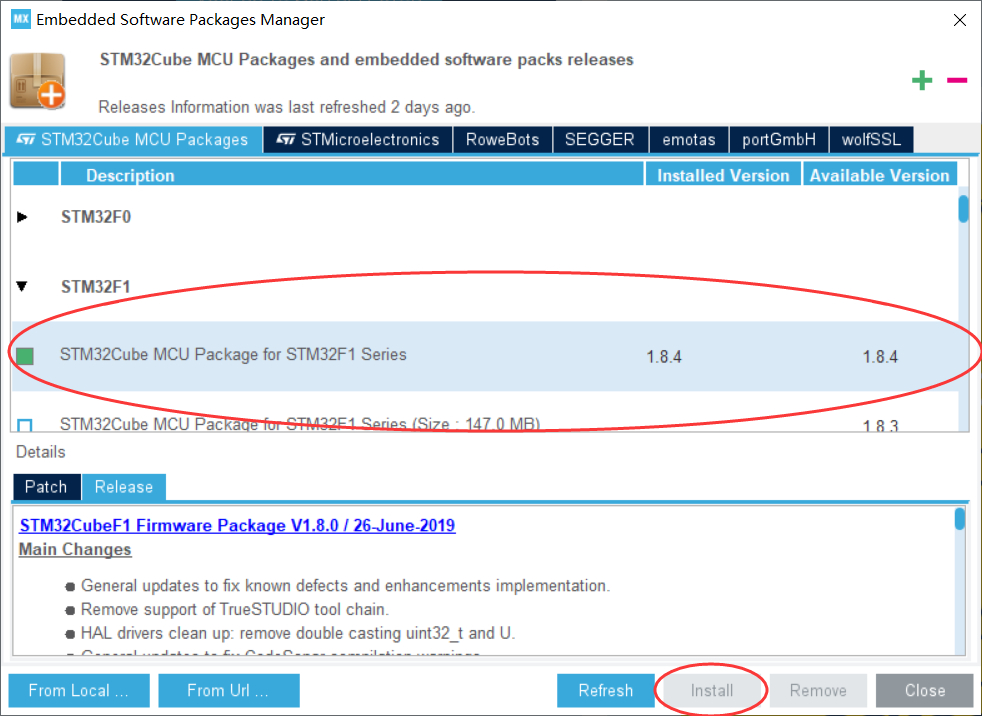The height and width of the screenshot is (716, 982).
Task: Click the pink minus icon
Action: (956, 80)
